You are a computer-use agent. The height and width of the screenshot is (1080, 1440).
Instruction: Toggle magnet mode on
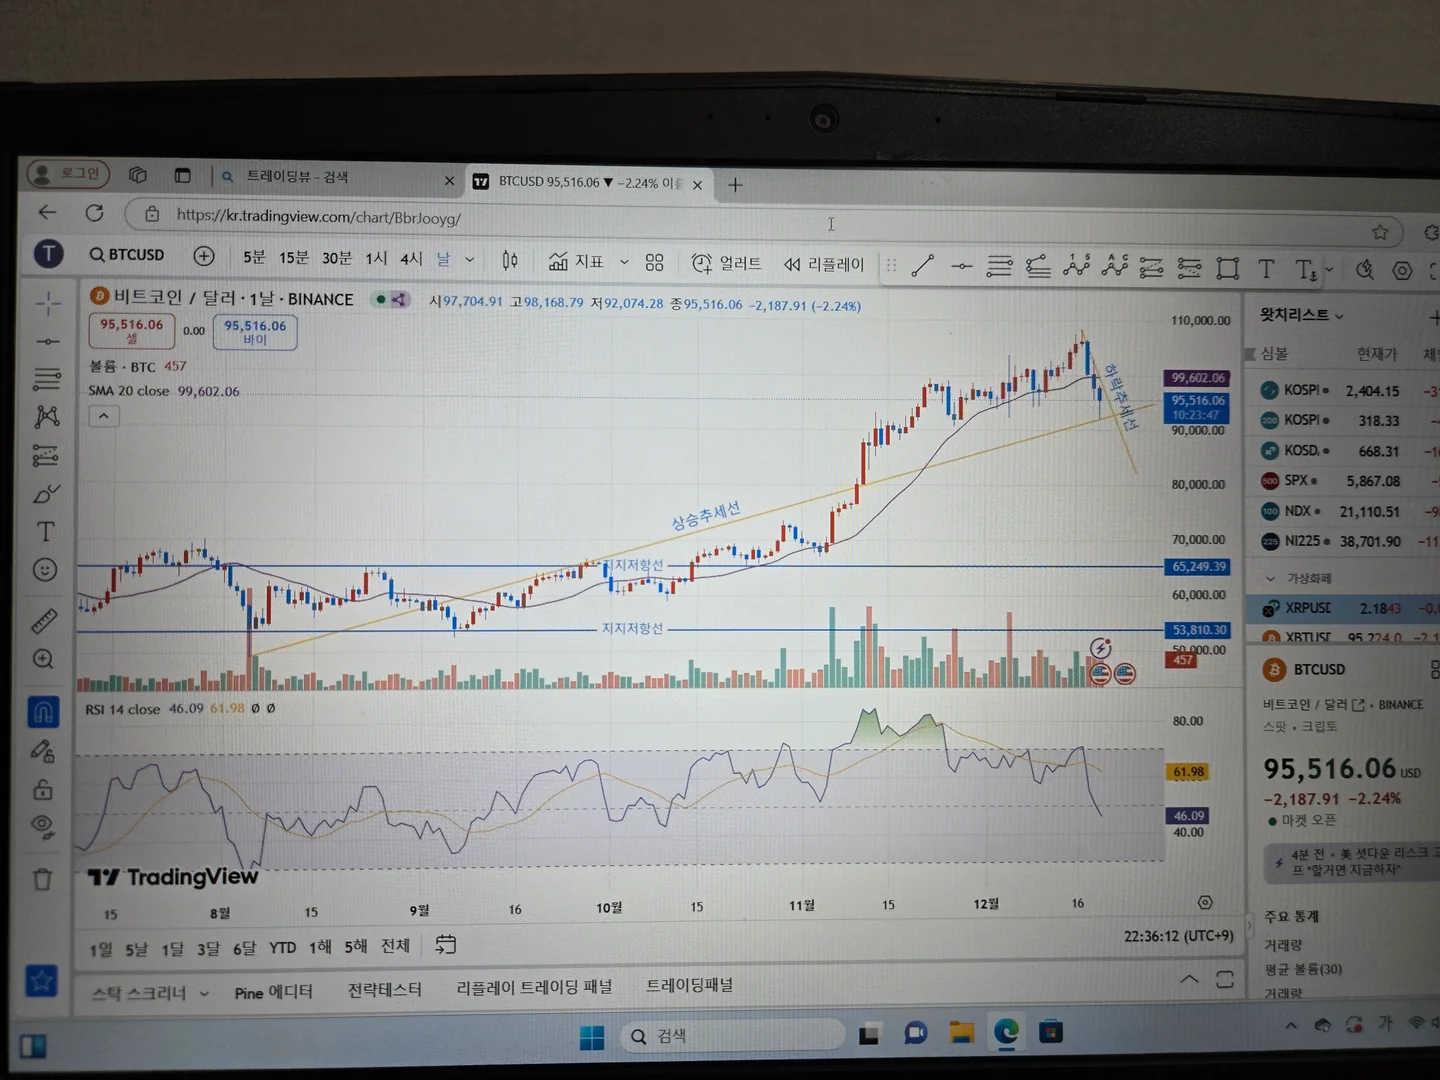[x=43, y=712]
